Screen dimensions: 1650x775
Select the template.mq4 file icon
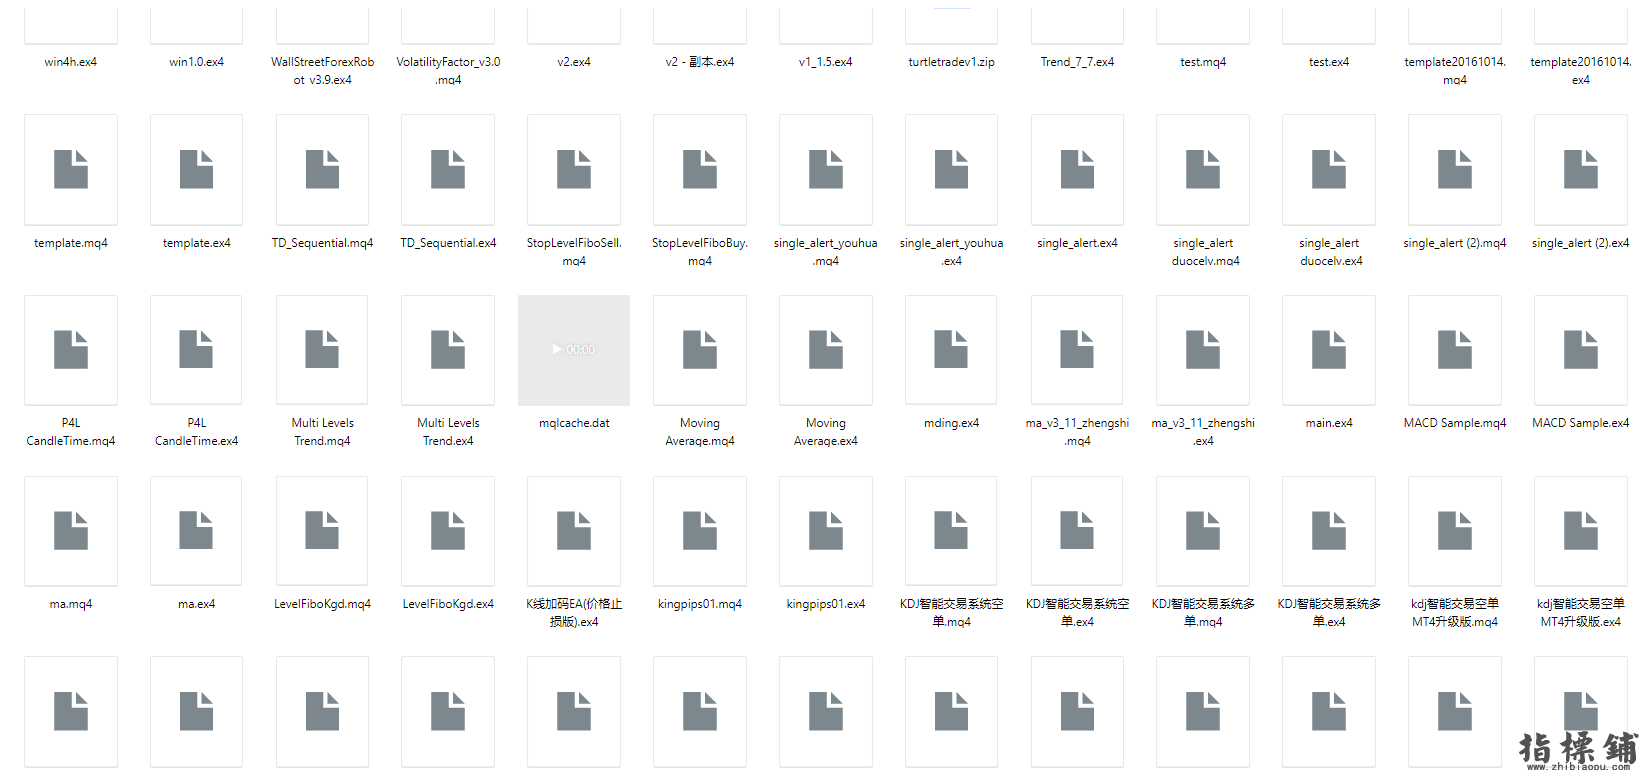tap(71, 169)
